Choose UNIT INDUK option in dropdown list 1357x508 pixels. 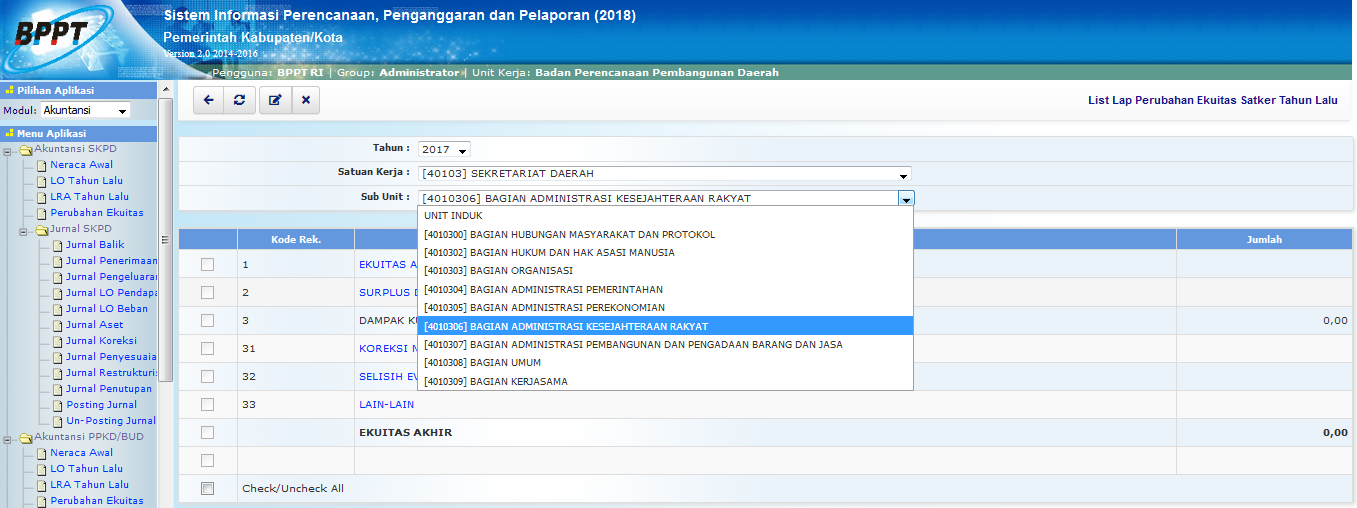453,216
